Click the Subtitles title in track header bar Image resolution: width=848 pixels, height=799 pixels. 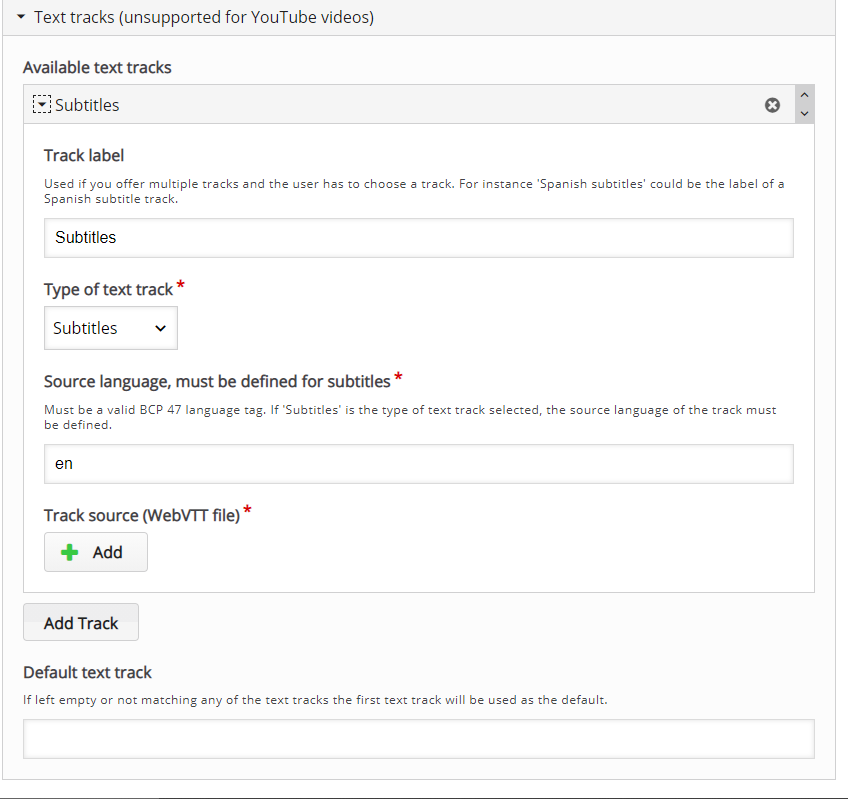87,105
